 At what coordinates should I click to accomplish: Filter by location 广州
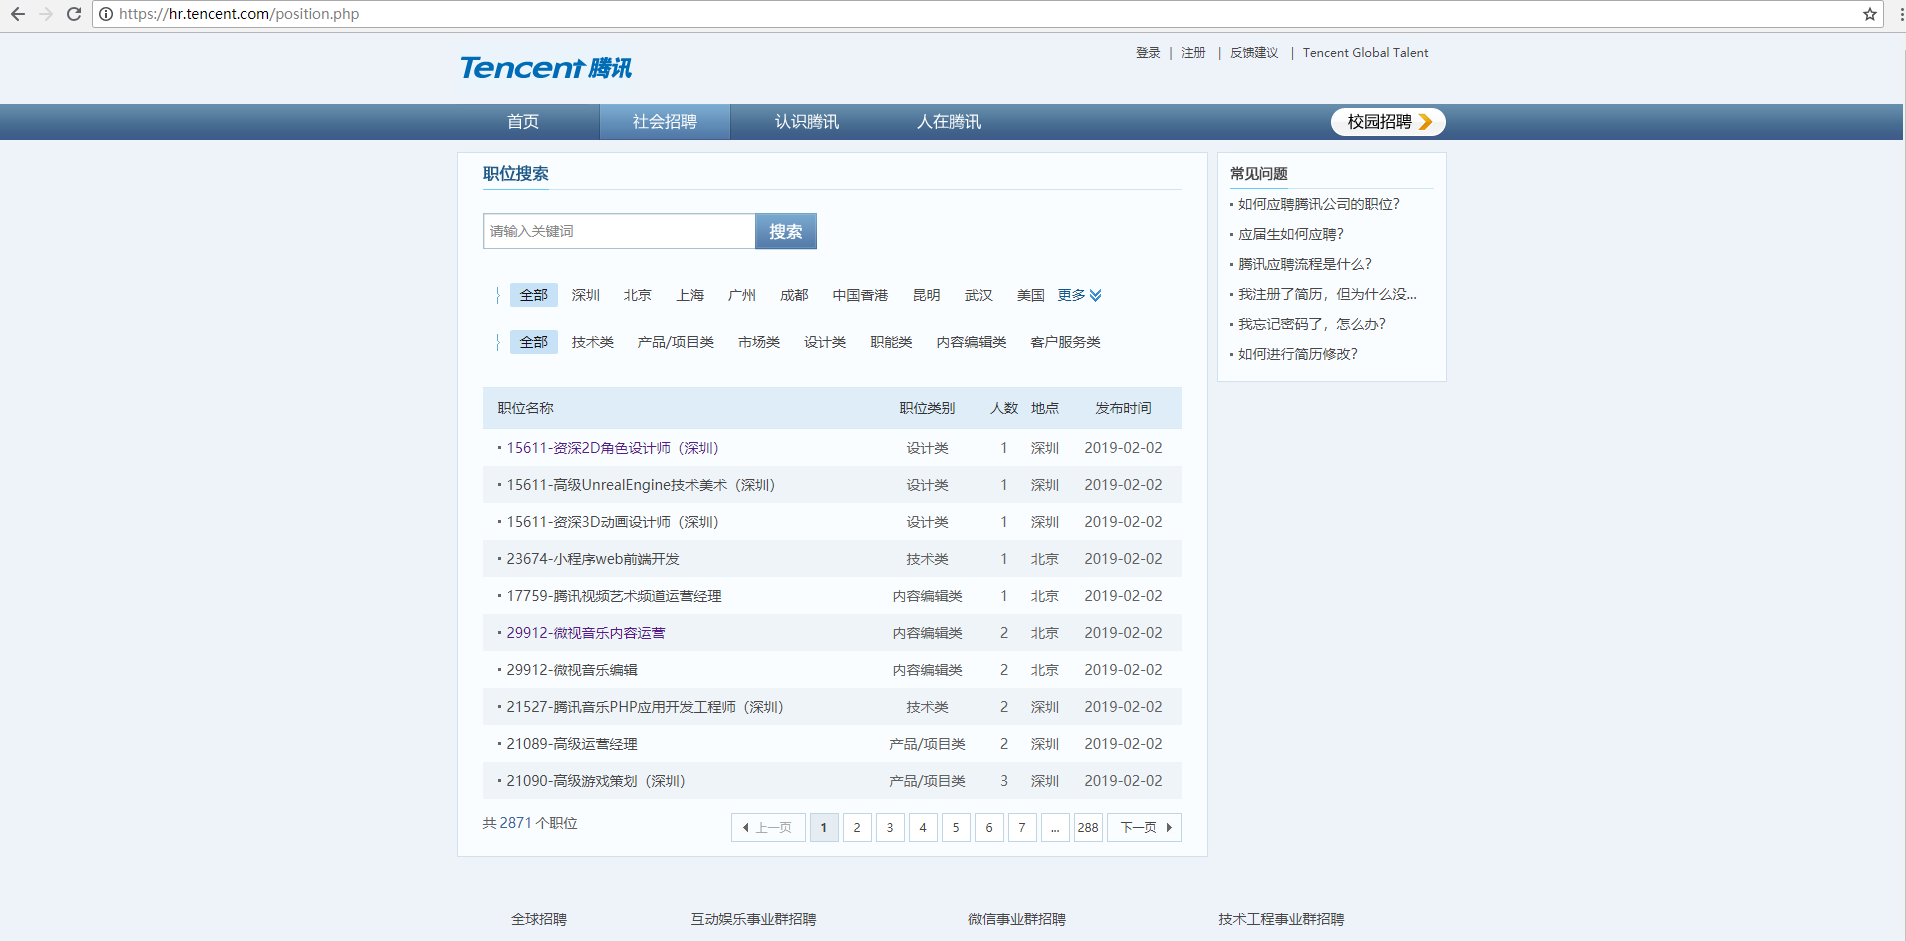(742, 295)
